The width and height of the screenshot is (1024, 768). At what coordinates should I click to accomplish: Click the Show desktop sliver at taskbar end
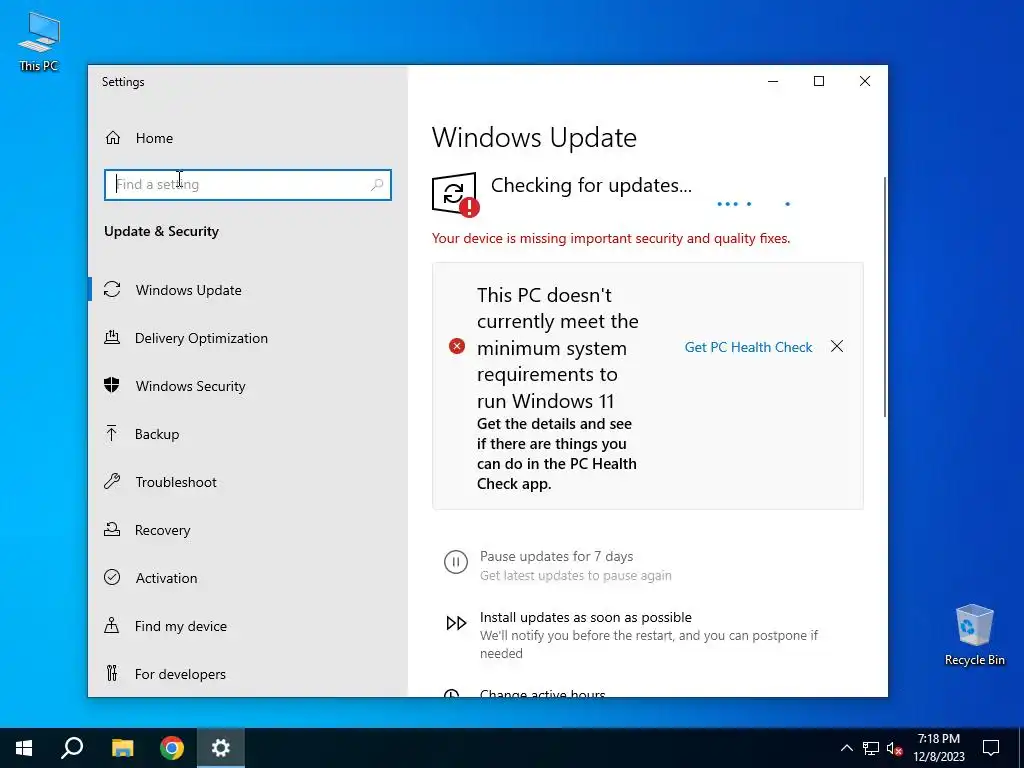[x=1021, y=748]
